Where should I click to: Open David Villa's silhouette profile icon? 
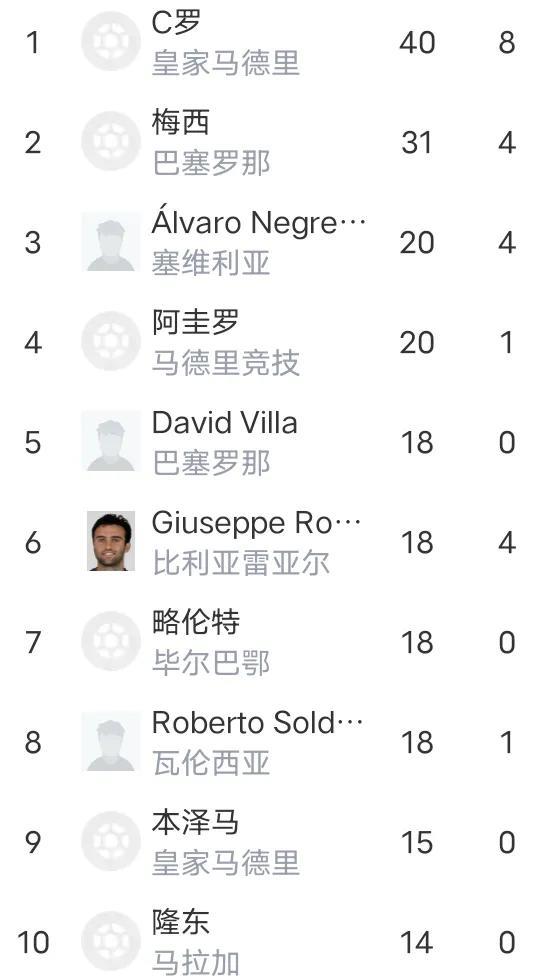pyautogui.click(x=111, y=441)
